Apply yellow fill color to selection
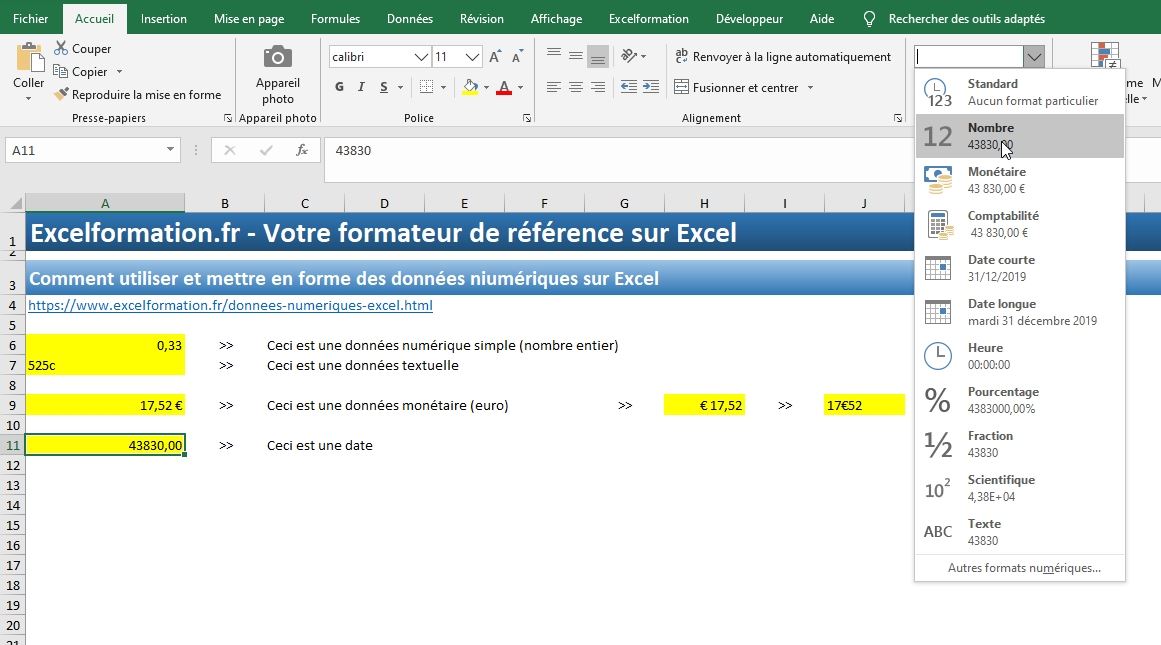 [x=470, y=87]
